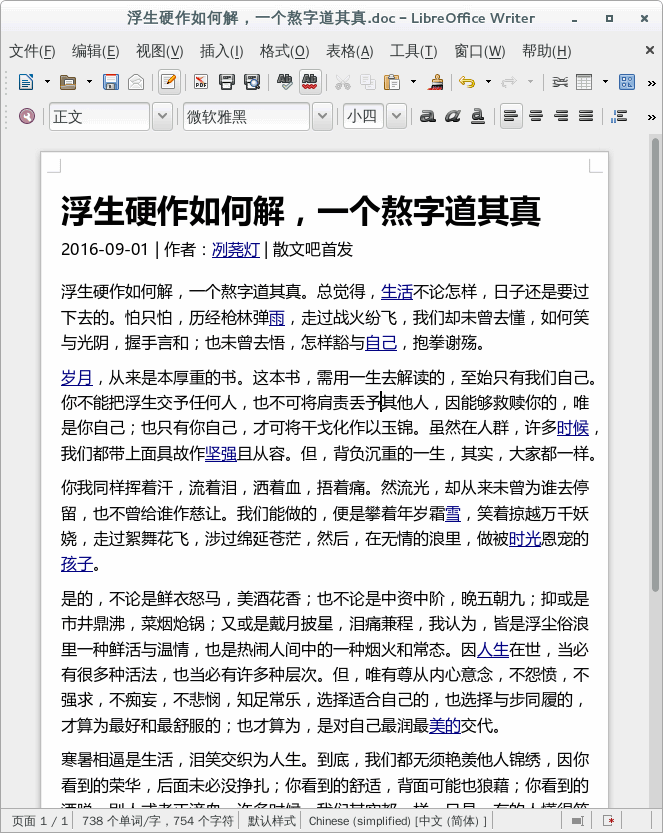Apply Bold formatting
The image size is (663, 833).
tap(428, 116)
